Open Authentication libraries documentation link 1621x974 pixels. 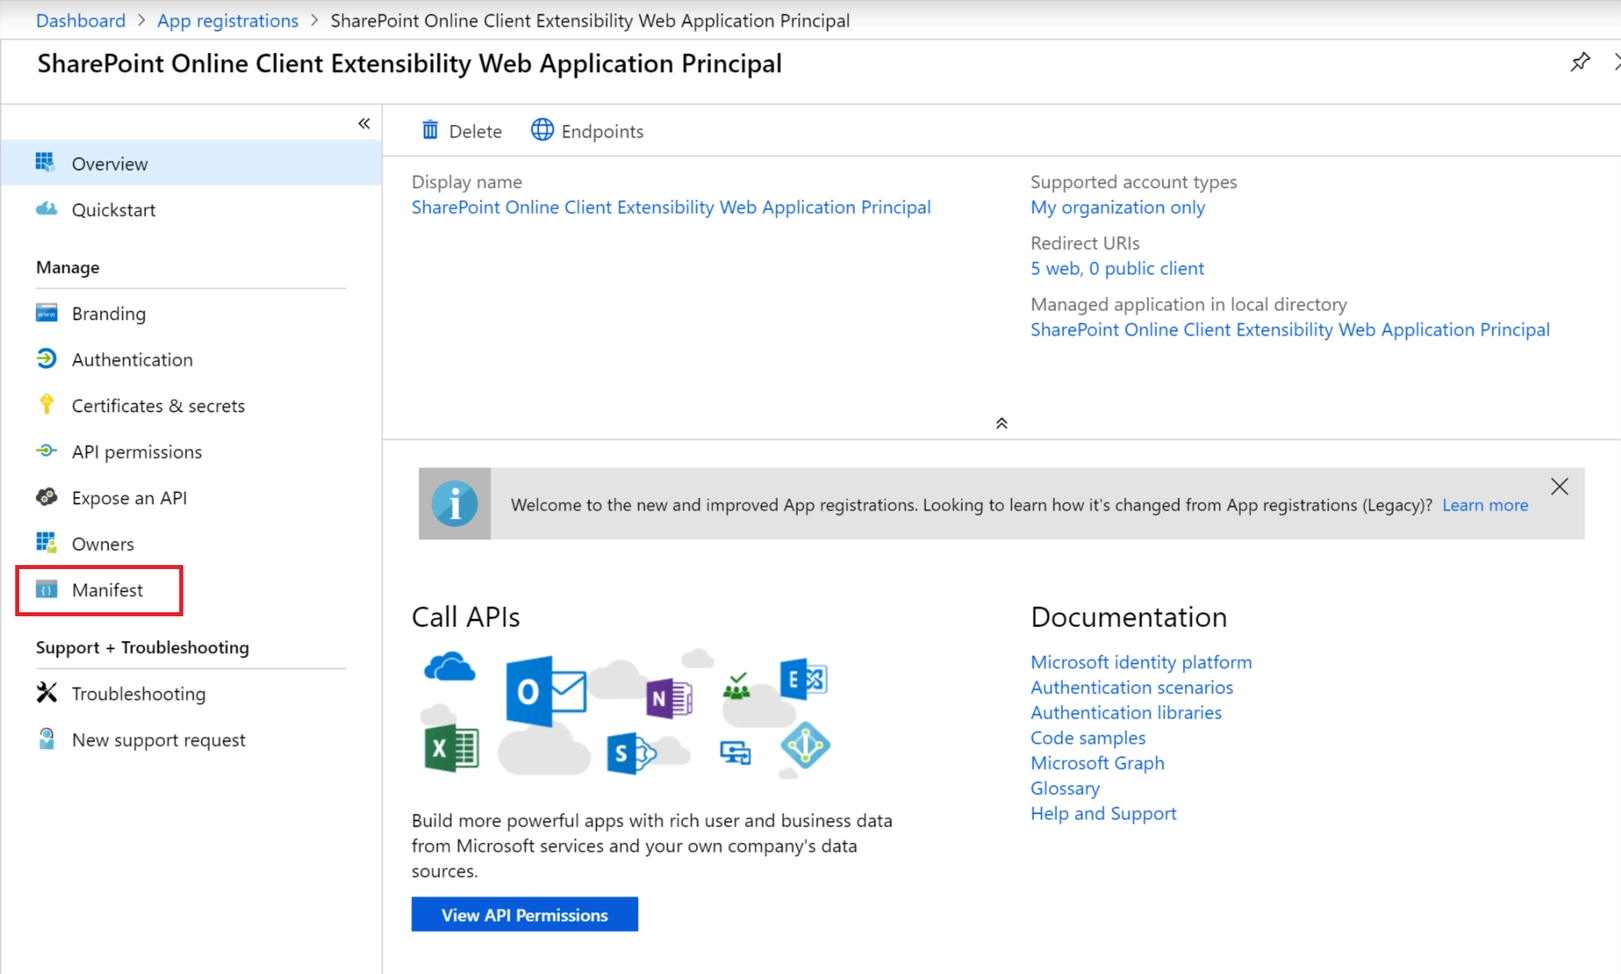click(1126, 712)
